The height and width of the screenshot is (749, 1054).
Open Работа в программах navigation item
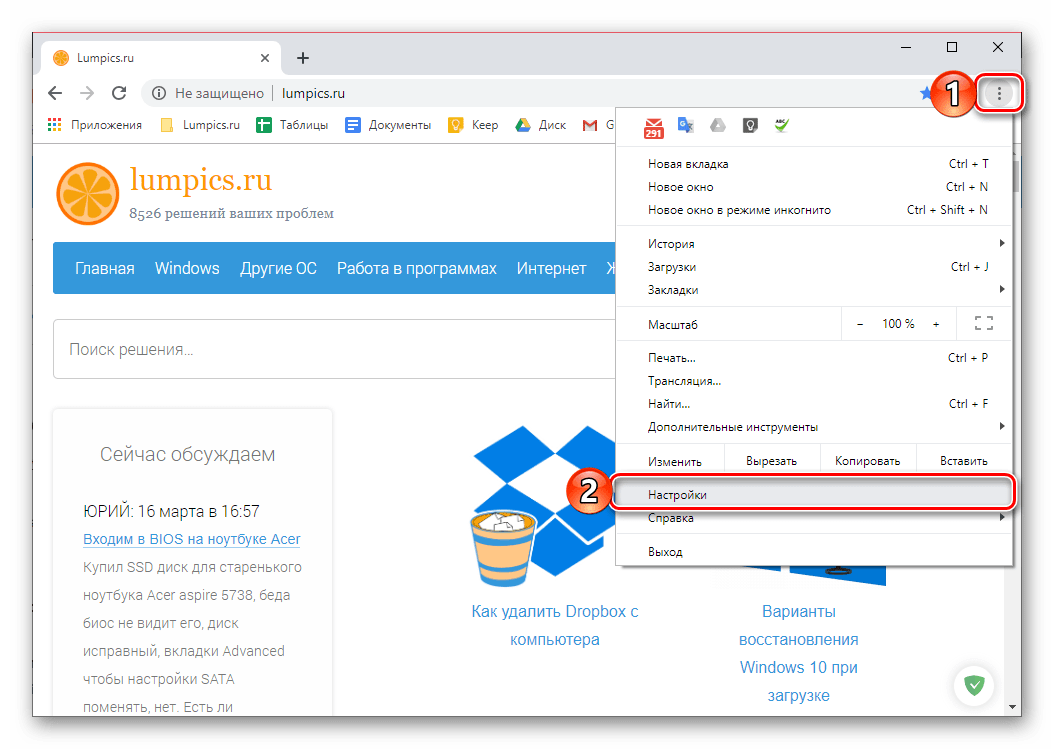[x=417, y=268]
